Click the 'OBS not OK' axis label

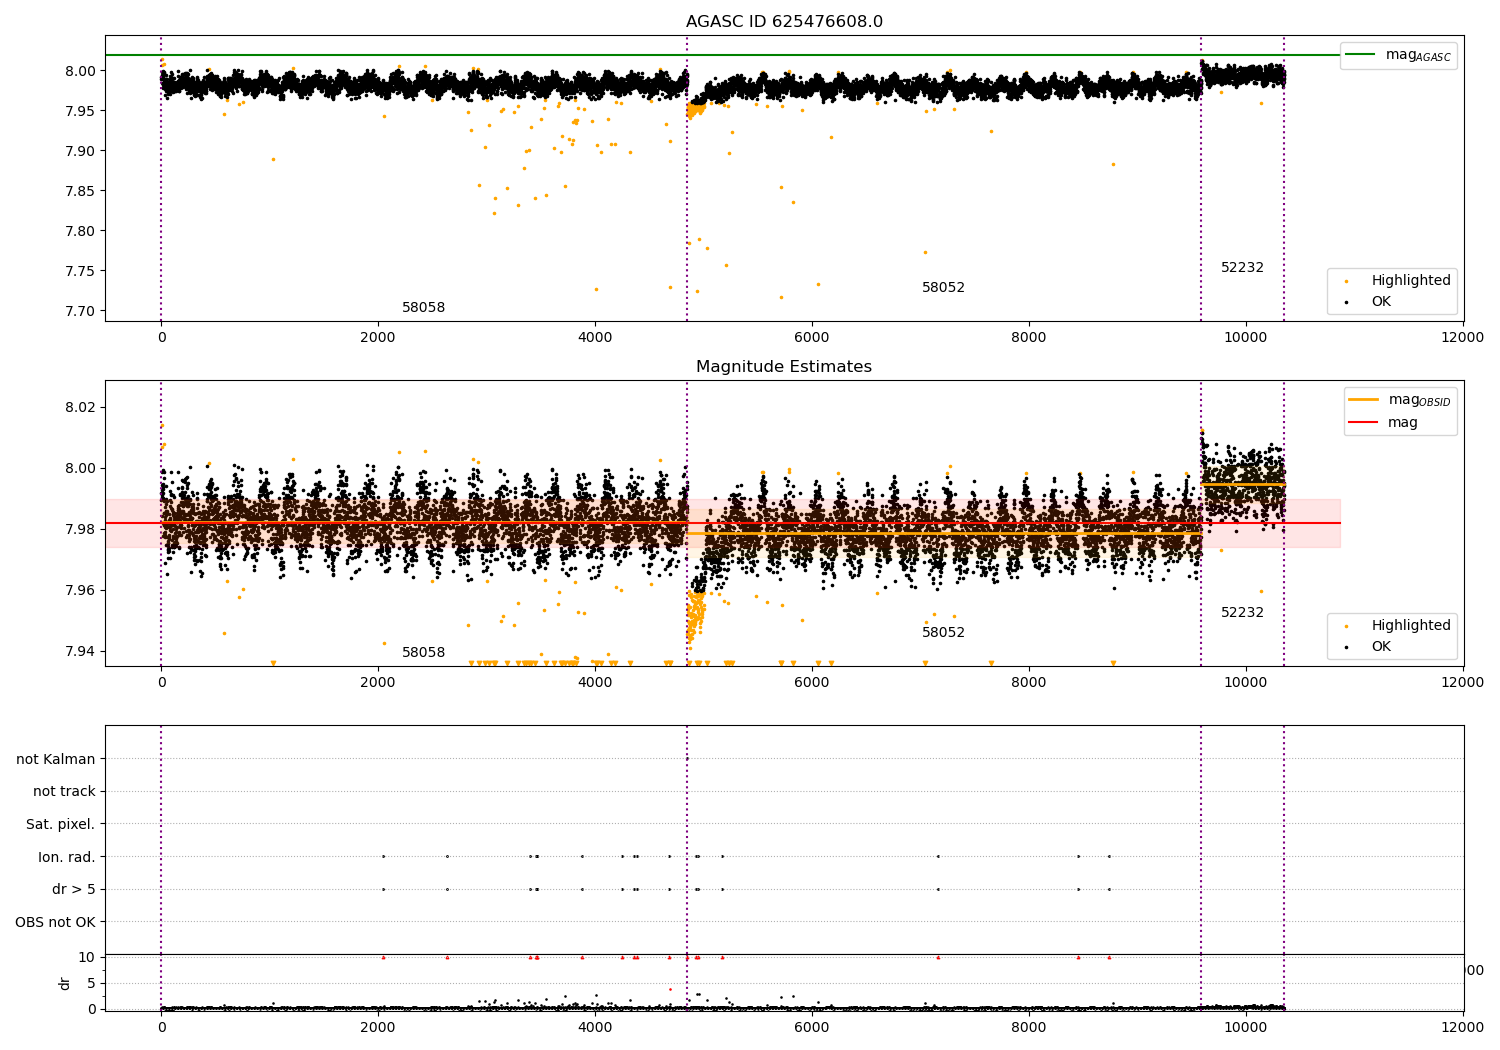55,922
